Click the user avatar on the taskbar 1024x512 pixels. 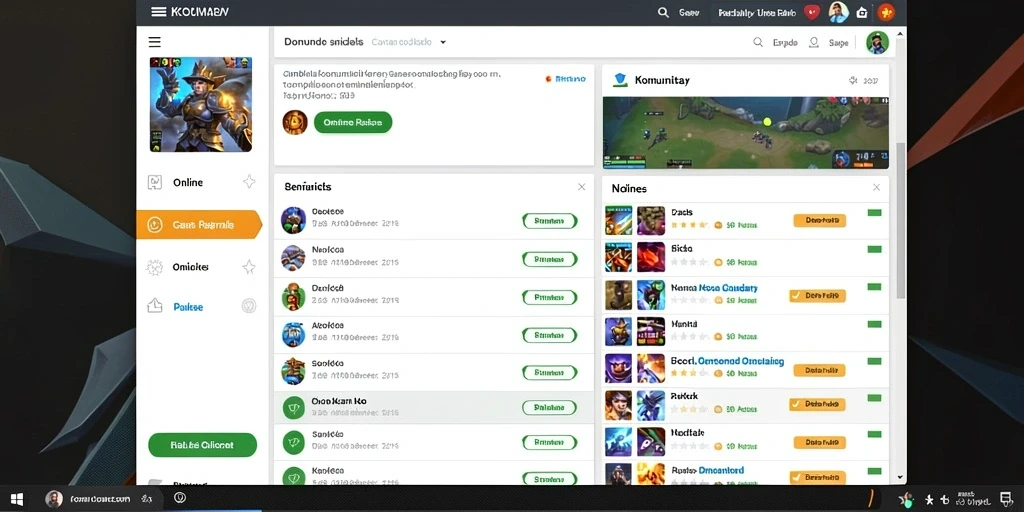pos(54,500)
